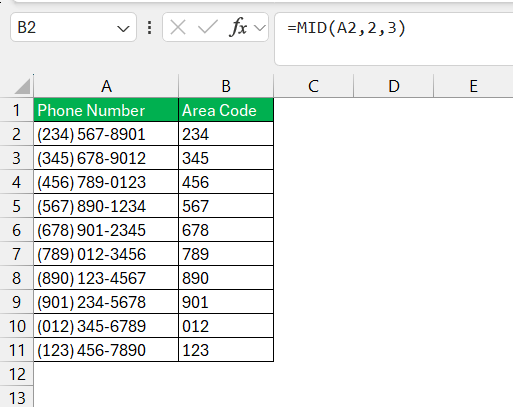The height and width of the screenshot is (407, 513).
Task: Select cell with (890) 123-4567
Action: pyautogui.click(x=106, y=278)
